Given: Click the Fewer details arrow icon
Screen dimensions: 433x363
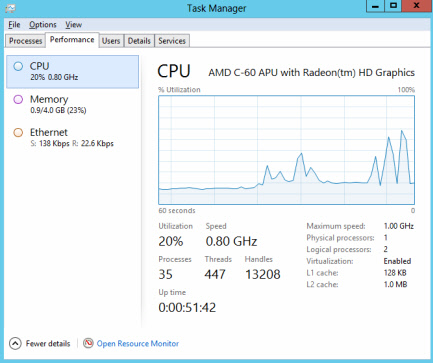Looking at the screenshot, I should 15,343.
